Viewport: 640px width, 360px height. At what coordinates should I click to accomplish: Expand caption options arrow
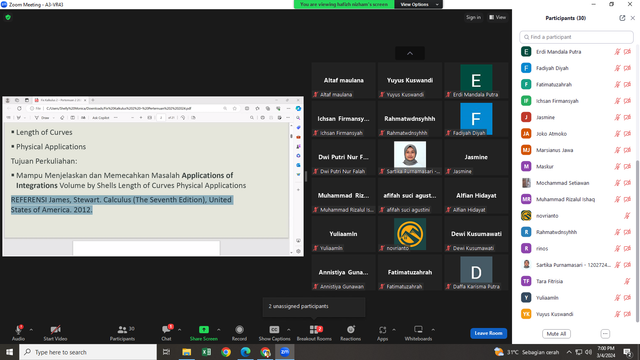tap(289, 329)
